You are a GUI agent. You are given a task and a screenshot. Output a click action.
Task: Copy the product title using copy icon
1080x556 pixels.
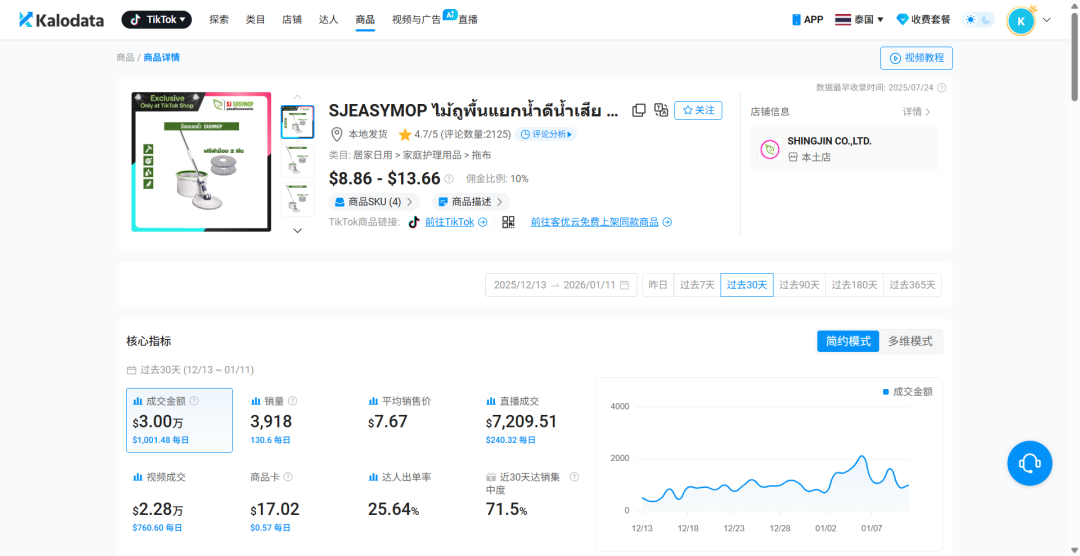click(639, 110)
